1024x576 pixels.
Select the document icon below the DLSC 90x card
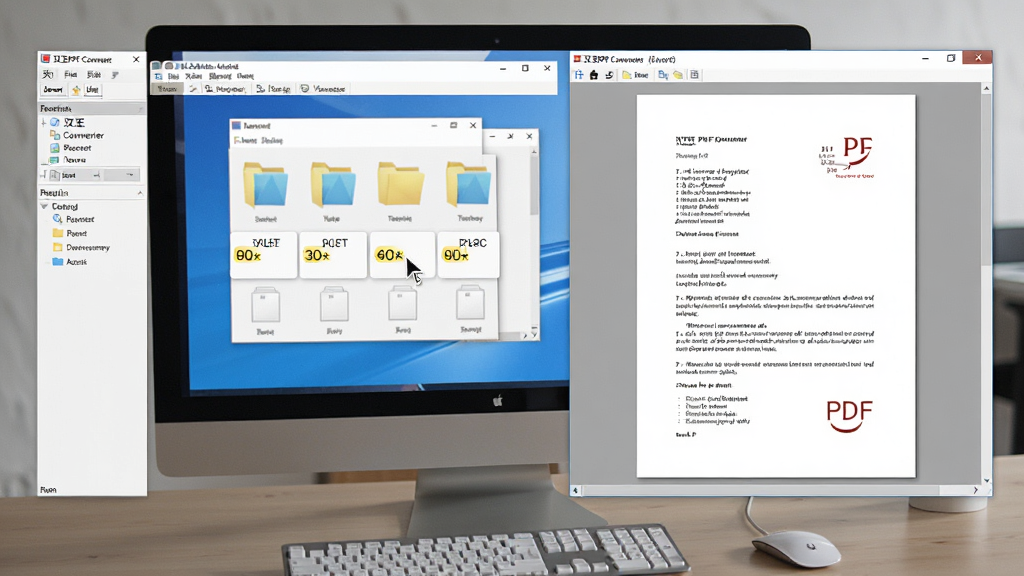470,302
